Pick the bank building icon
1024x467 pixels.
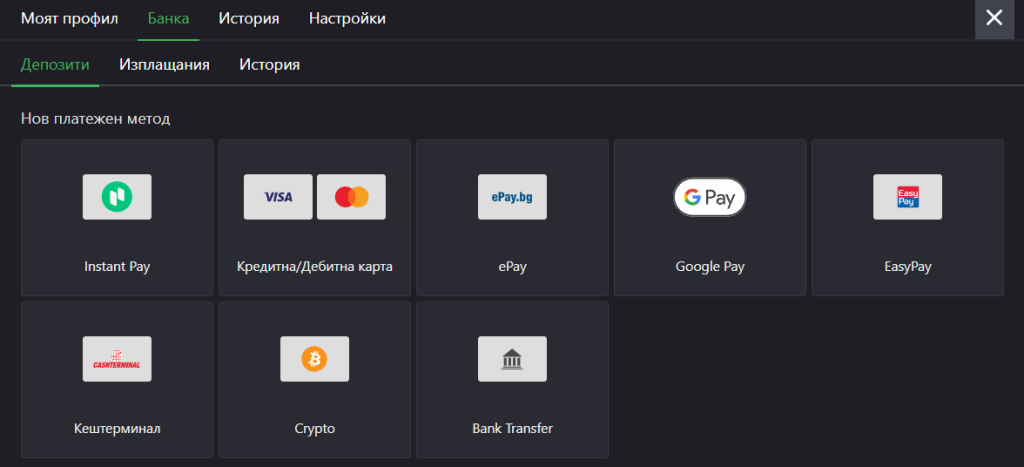[512, 359]
